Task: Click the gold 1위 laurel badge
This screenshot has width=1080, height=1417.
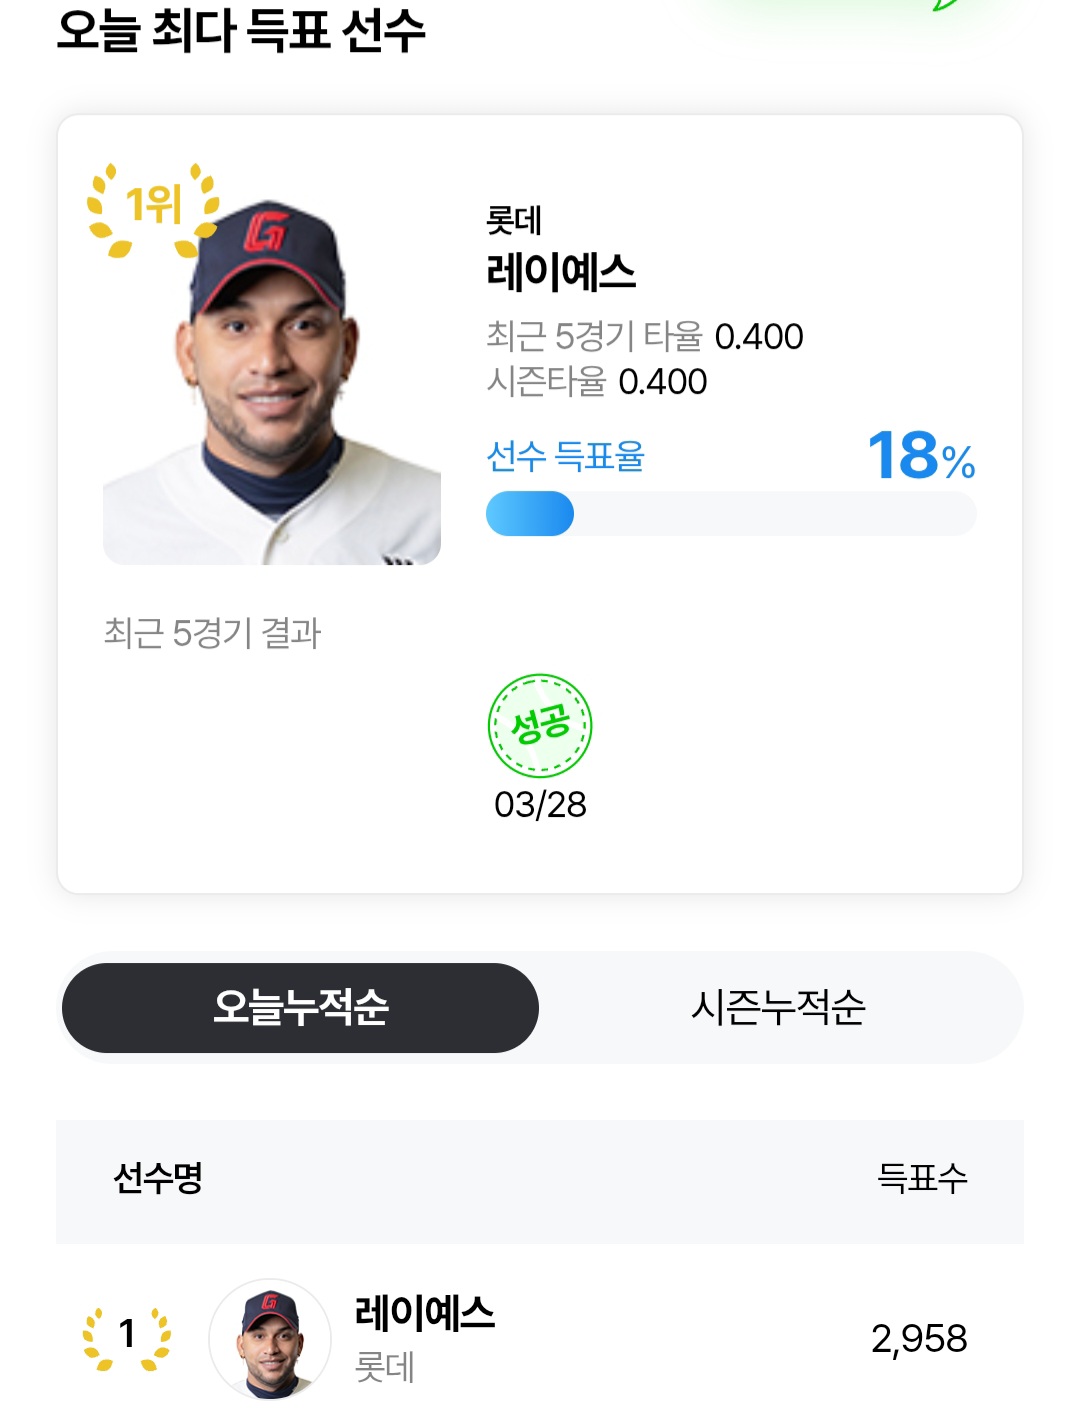Action: coord(153,208)
